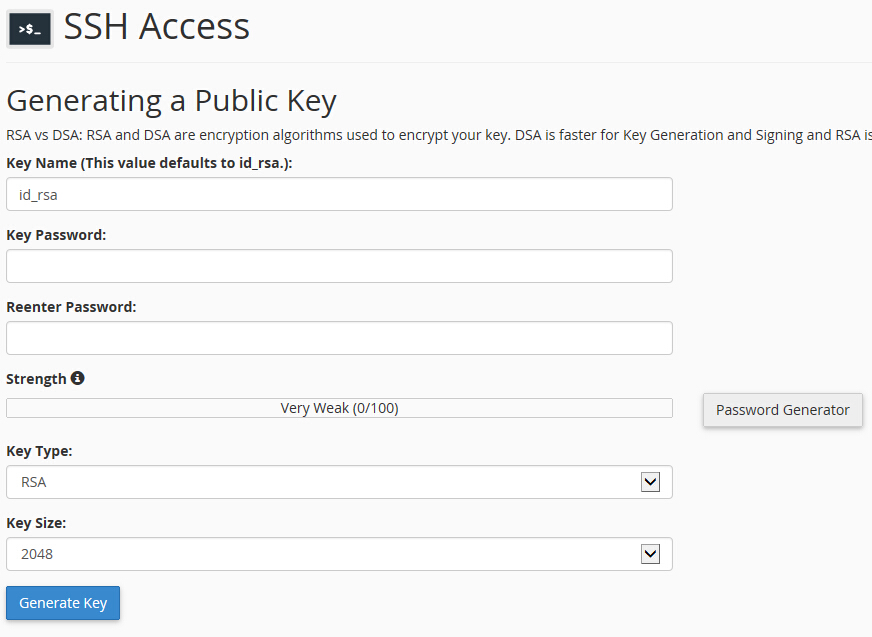The height and width of the screenshot is (637, 872).
Task: Click the Key Size dropdown arrow
Action: (x=650, y=554)
